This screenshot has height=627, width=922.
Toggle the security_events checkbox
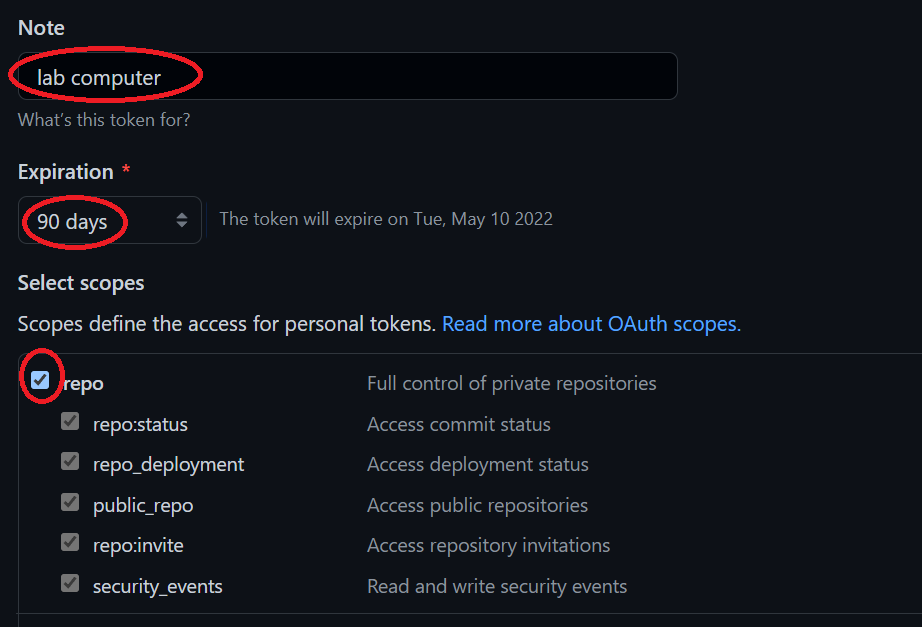pos(70,583)
